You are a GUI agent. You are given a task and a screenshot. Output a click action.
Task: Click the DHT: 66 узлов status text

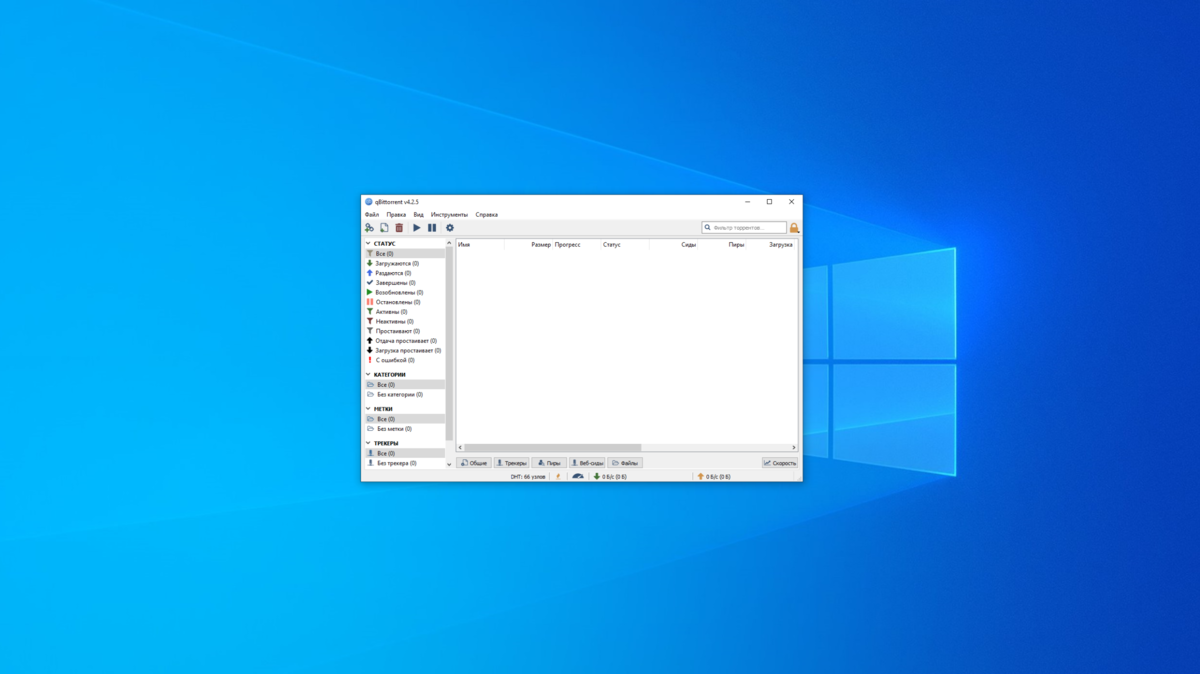528,477
